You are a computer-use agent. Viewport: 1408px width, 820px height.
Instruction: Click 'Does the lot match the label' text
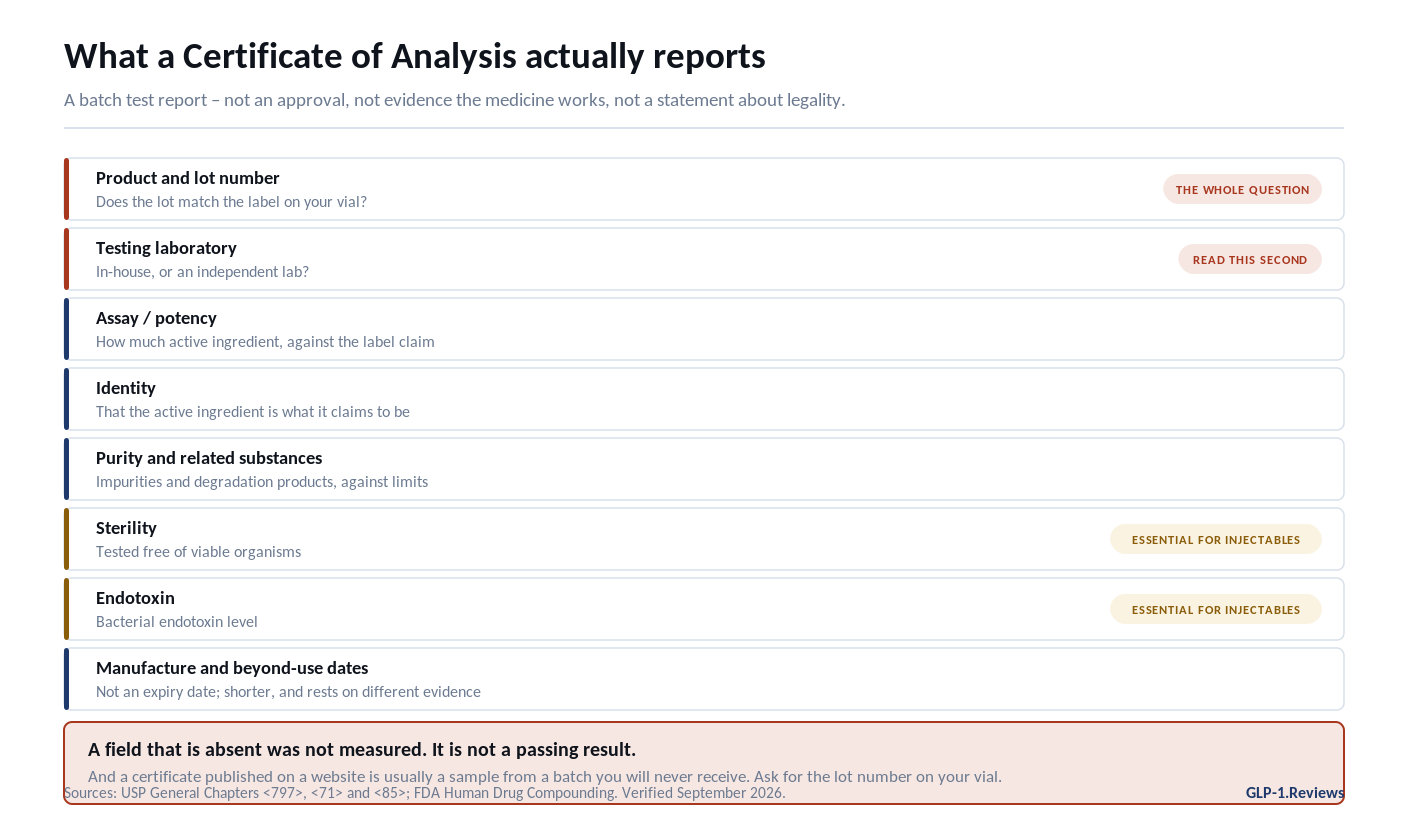[231, 201]
